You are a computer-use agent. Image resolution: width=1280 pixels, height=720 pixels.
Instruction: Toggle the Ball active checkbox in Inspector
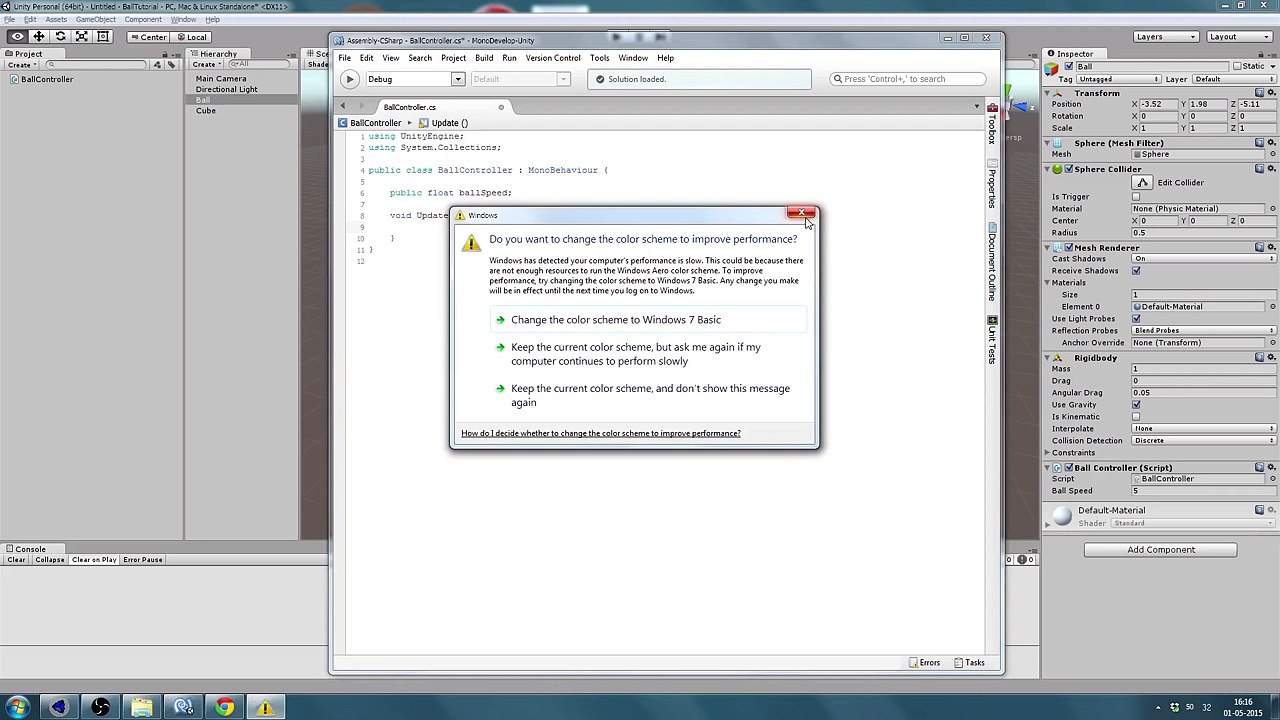[1070, 66]
